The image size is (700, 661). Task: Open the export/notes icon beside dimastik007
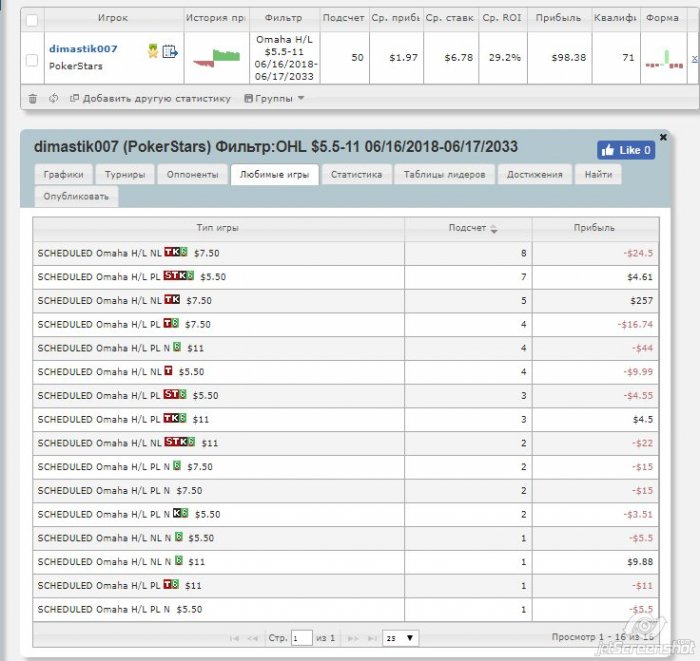point(170,51)
